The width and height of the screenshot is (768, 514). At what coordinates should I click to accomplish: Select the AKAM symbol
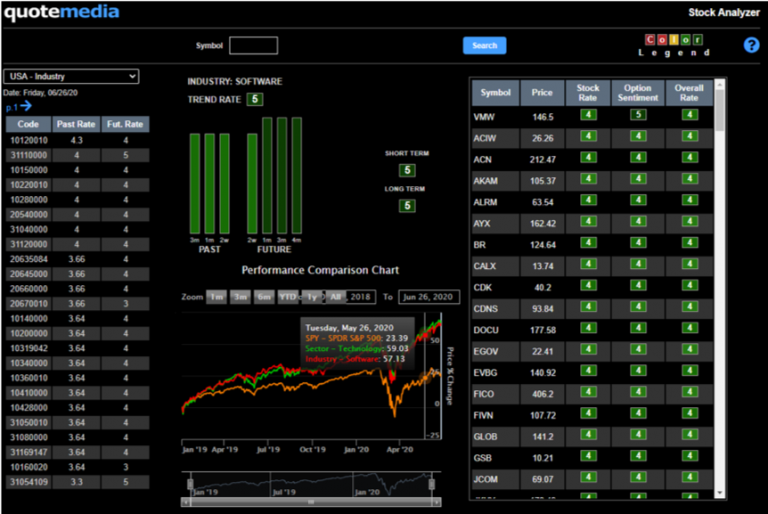(485, 181)
